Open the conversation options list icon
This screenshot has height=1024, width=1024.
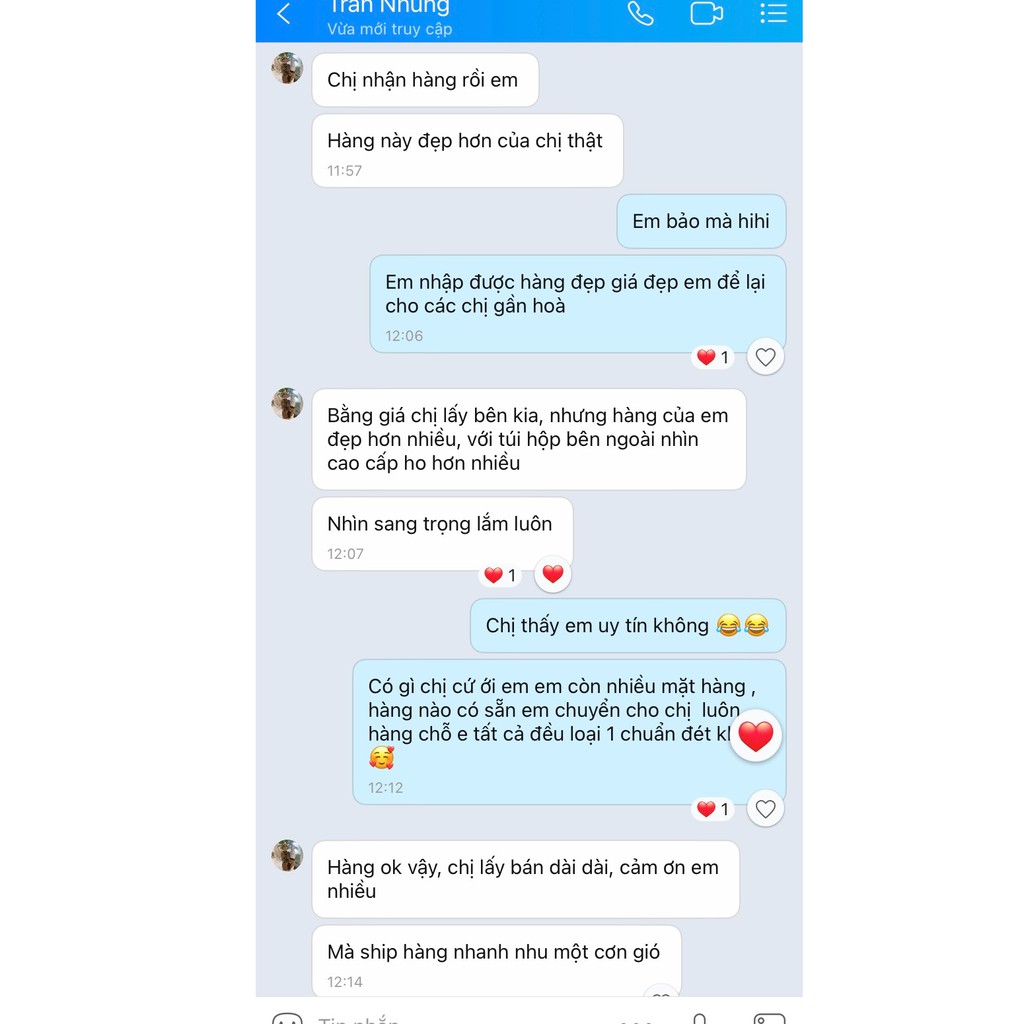773,14
